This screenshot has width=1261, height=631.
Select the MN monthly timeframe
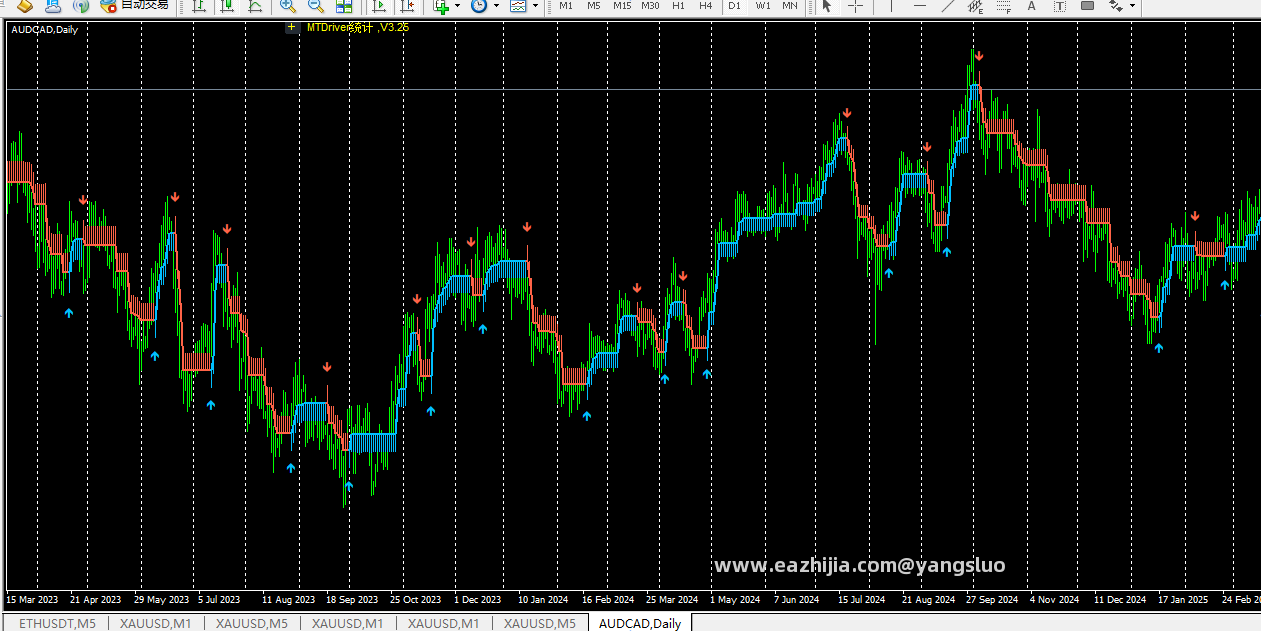point(790,5)
